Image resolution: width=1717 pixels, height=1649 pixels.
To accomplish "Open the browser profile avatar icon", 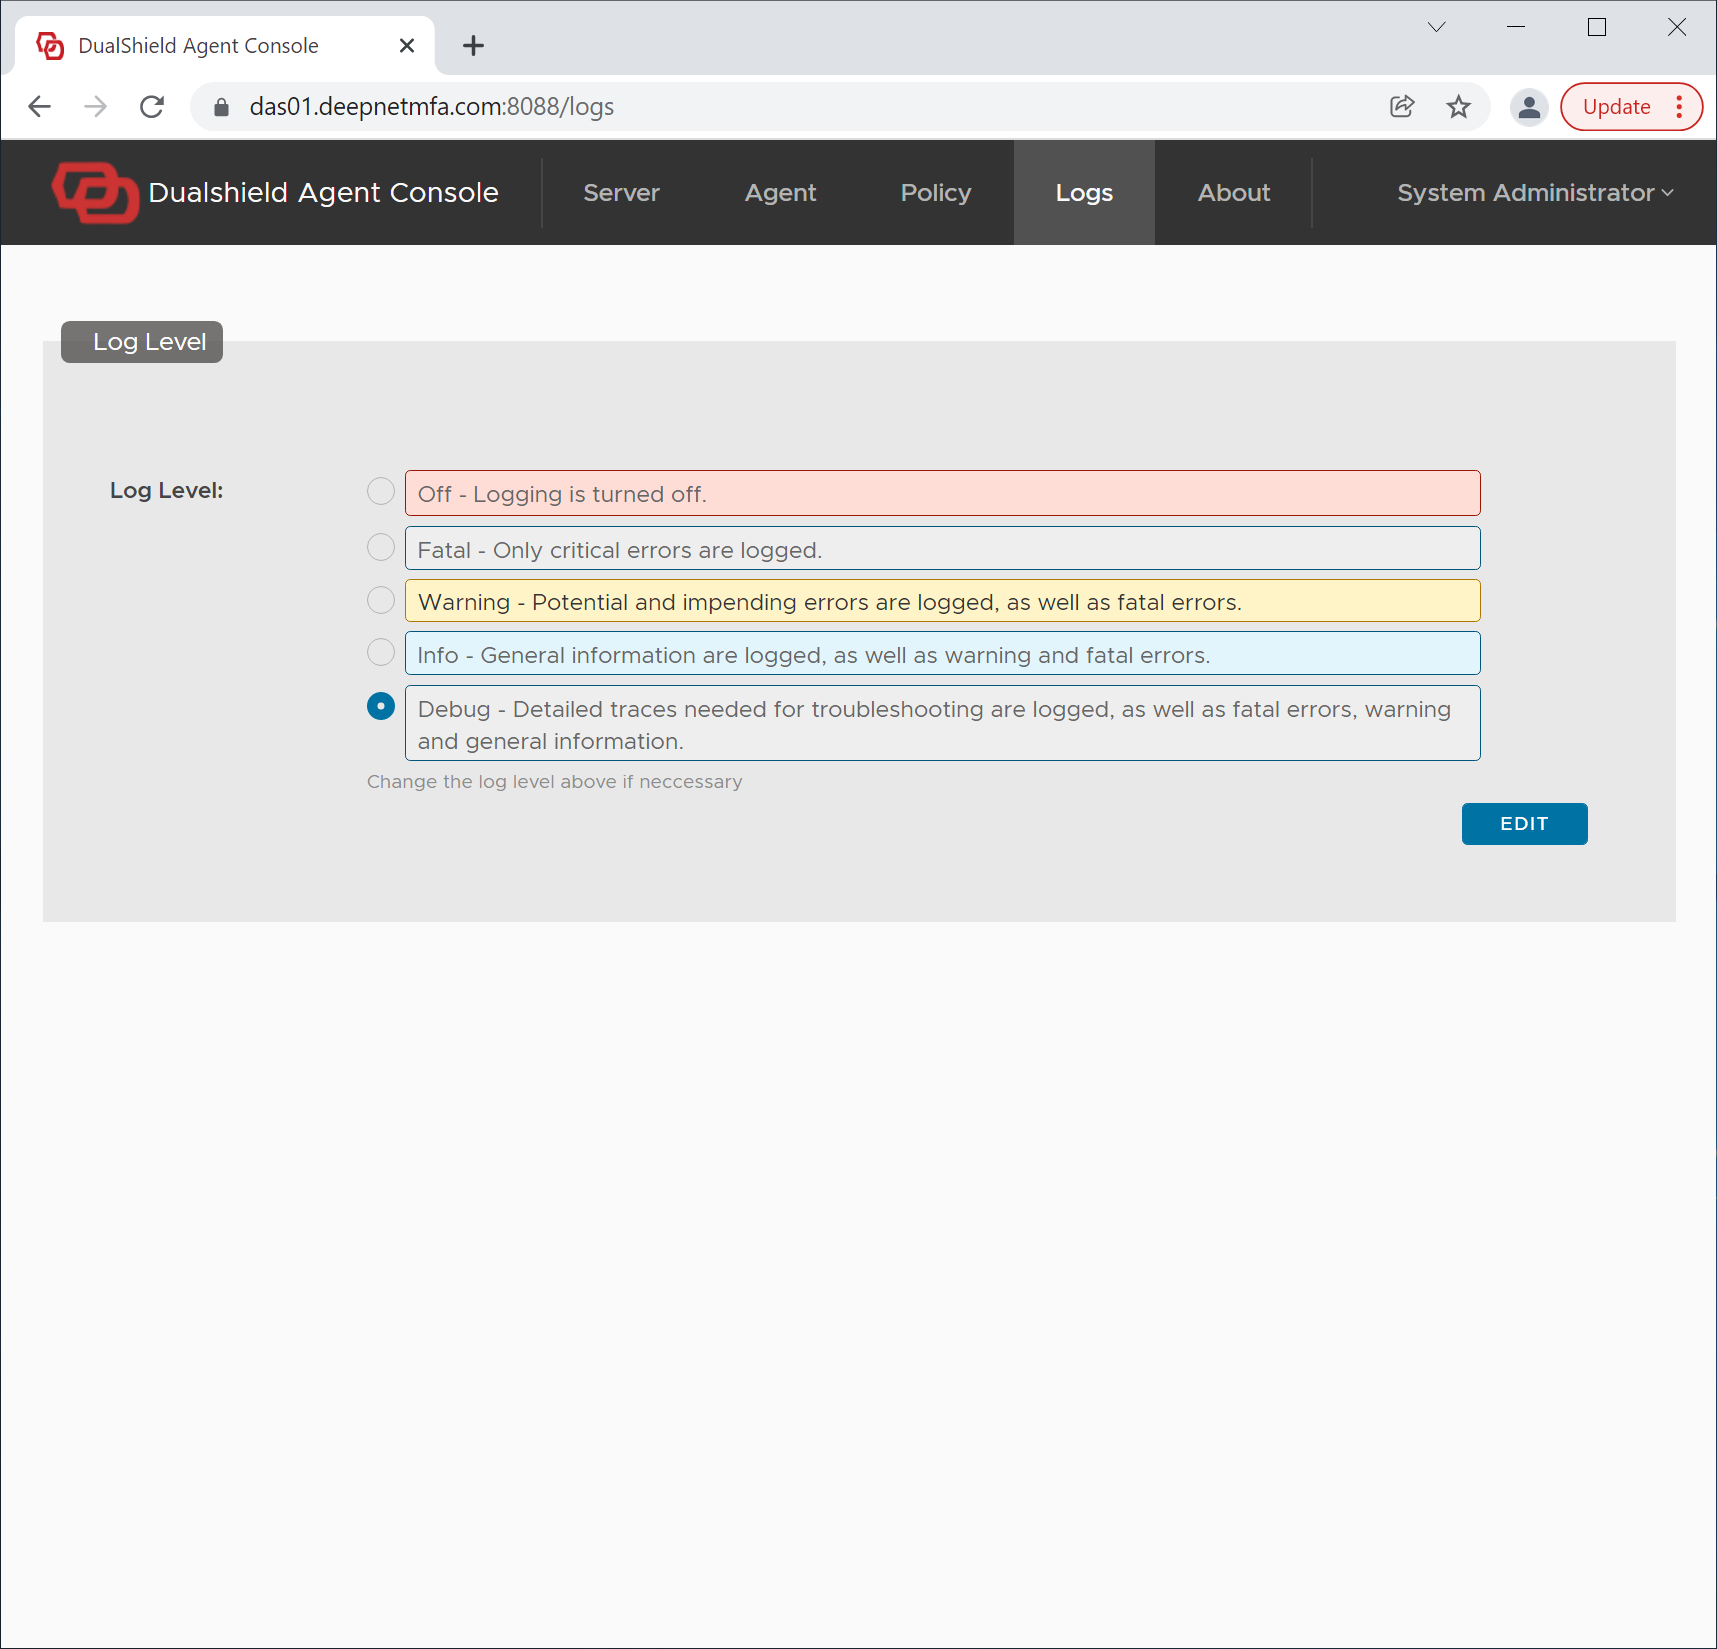I will click(1528, 107).
